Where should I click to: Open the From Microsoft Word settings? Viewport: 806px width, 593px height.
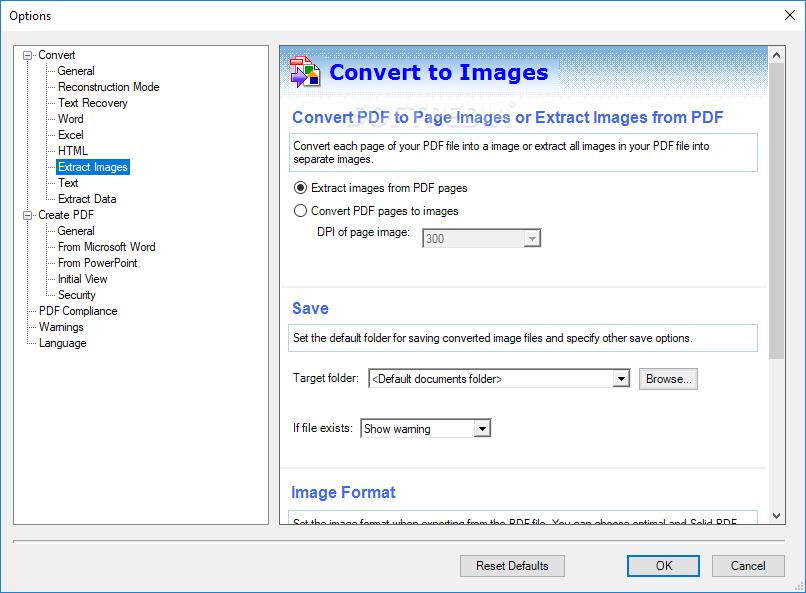pos(106,247)
